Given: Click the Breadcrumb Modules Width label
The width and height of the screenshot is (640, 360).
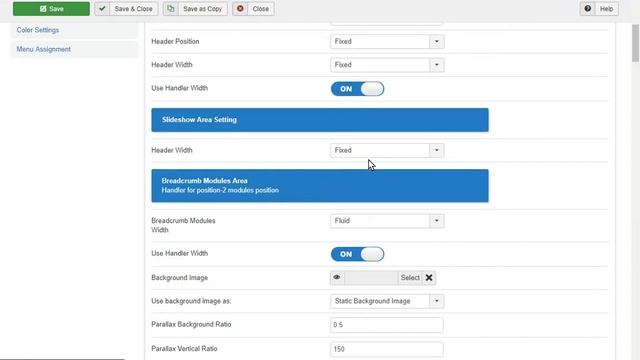Looking at the screenshot, I should pos(183,225).
